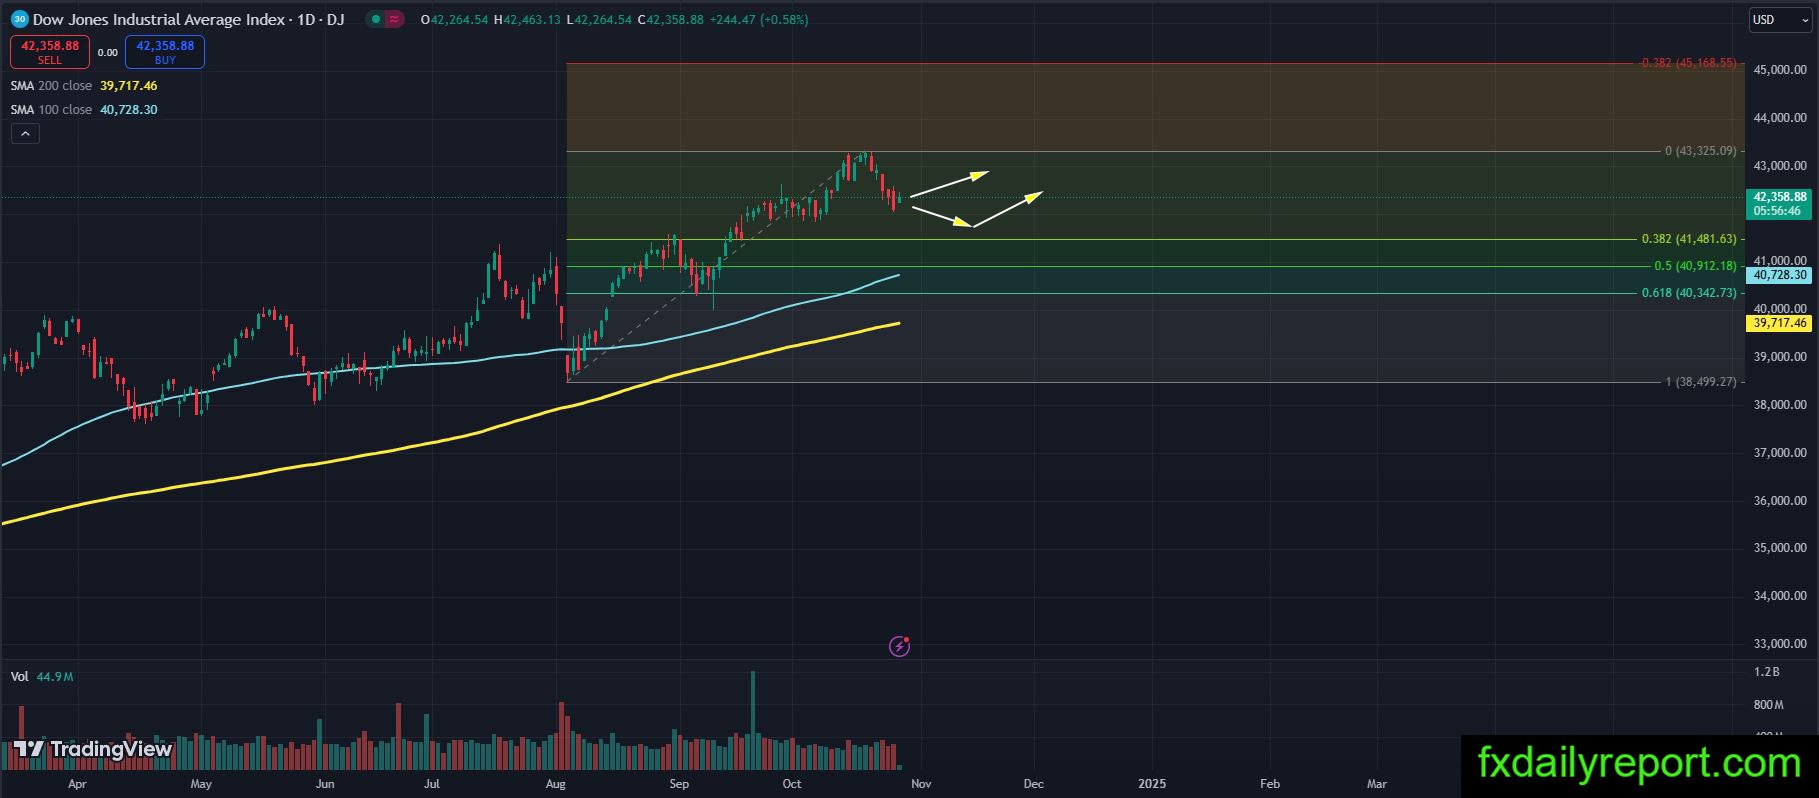Open the lightning bolt event marker
The width and height of the screenshot is (1819, 798).
click(x=899, y=646)
